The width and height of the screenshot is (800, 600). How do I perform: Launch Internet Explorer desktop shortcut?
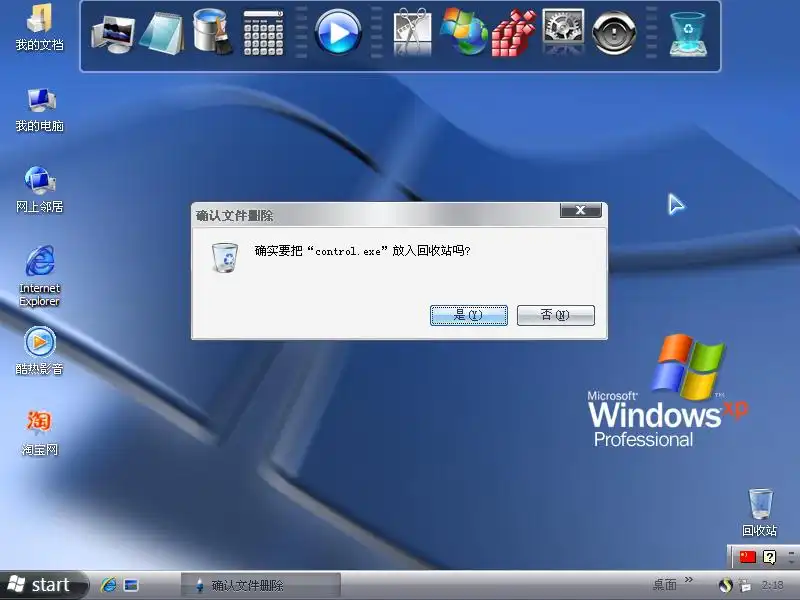(x=39, y=276)
